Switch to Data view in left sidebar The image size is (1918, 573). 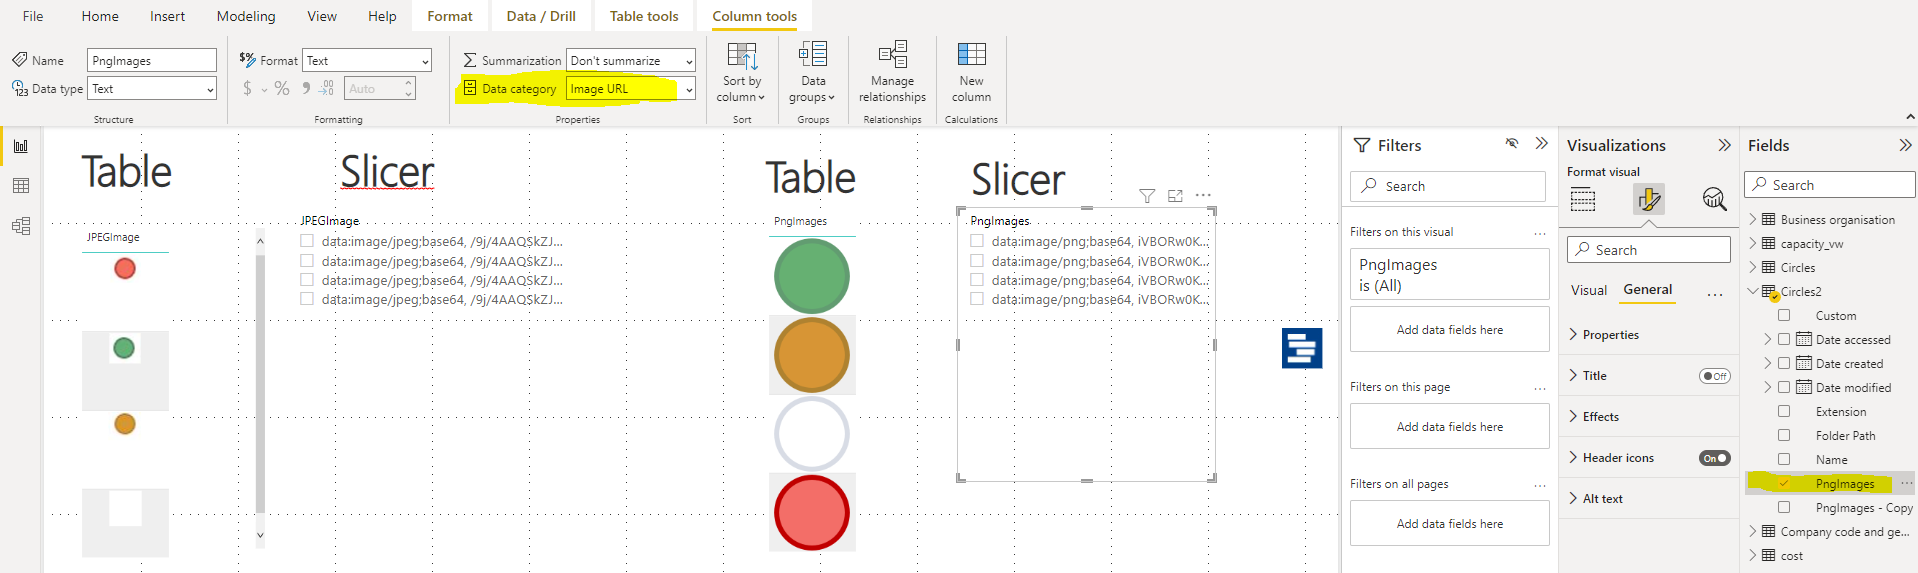point(21,186)
